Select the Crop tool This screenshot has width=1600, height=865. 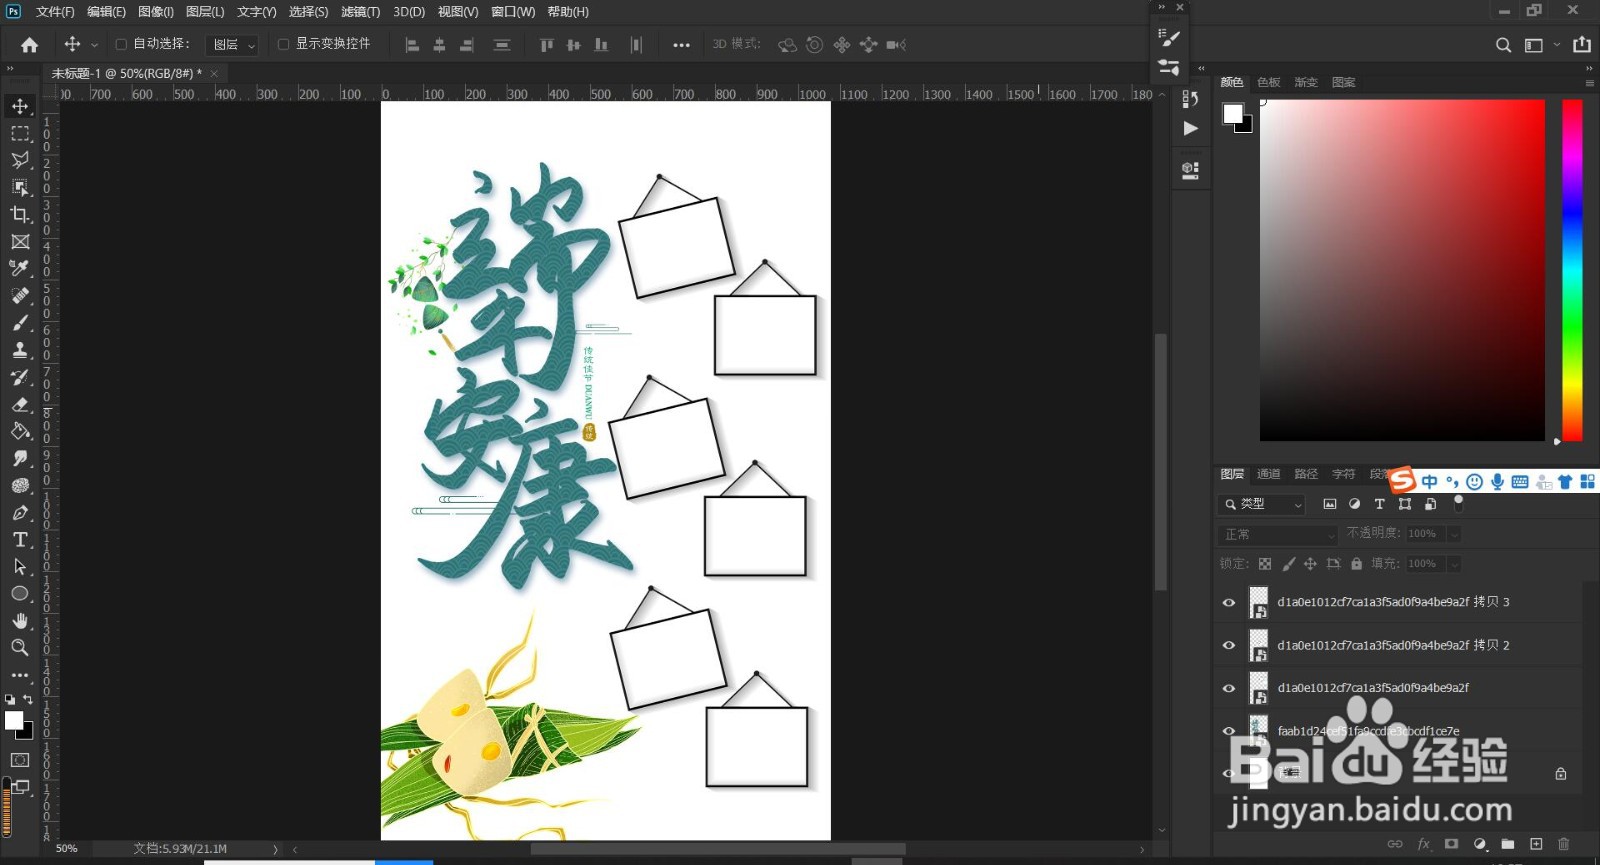click(x=20, y=214)
